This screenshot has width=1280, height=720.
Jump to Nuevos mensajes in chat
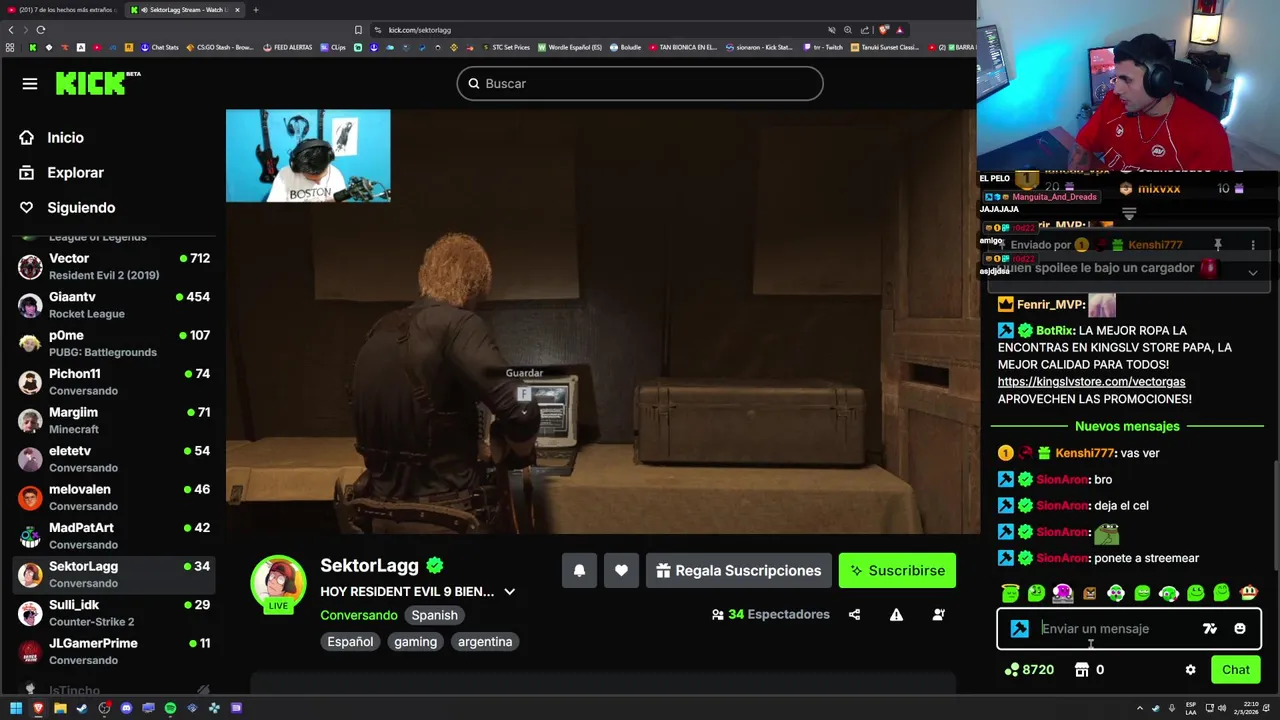(1127, 426)
